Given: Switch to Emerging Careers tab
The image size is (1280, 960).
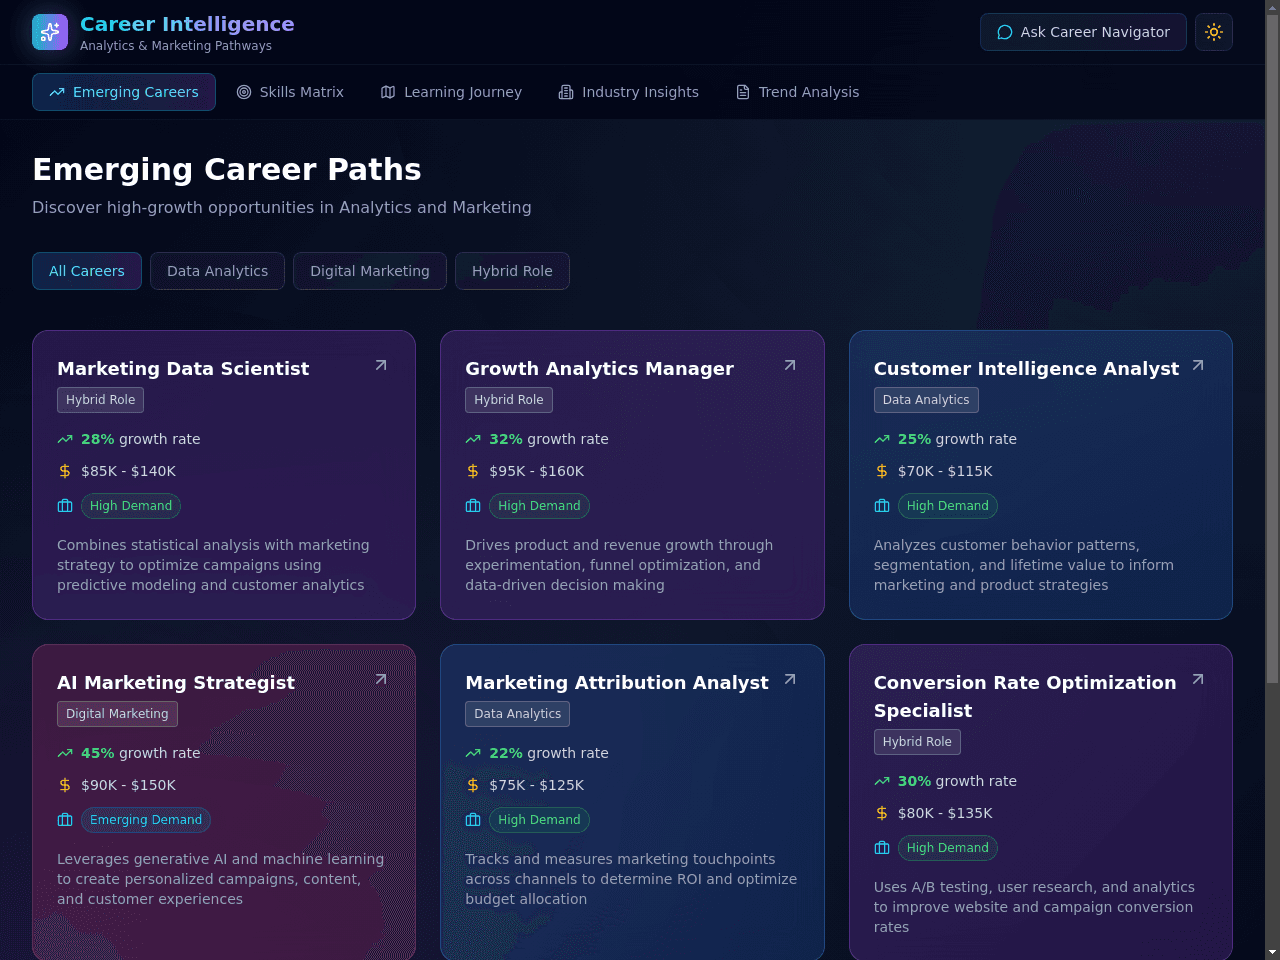Looking at the screenshot, I should pyautogui.click(x=124, y=92).
